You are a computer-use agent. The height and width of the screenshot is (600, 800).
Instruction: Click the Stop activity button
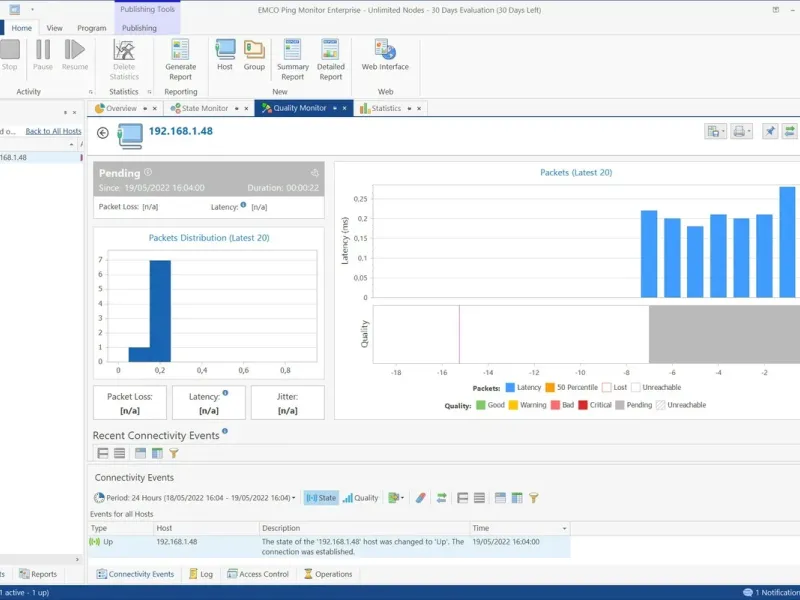pos(9,55)
